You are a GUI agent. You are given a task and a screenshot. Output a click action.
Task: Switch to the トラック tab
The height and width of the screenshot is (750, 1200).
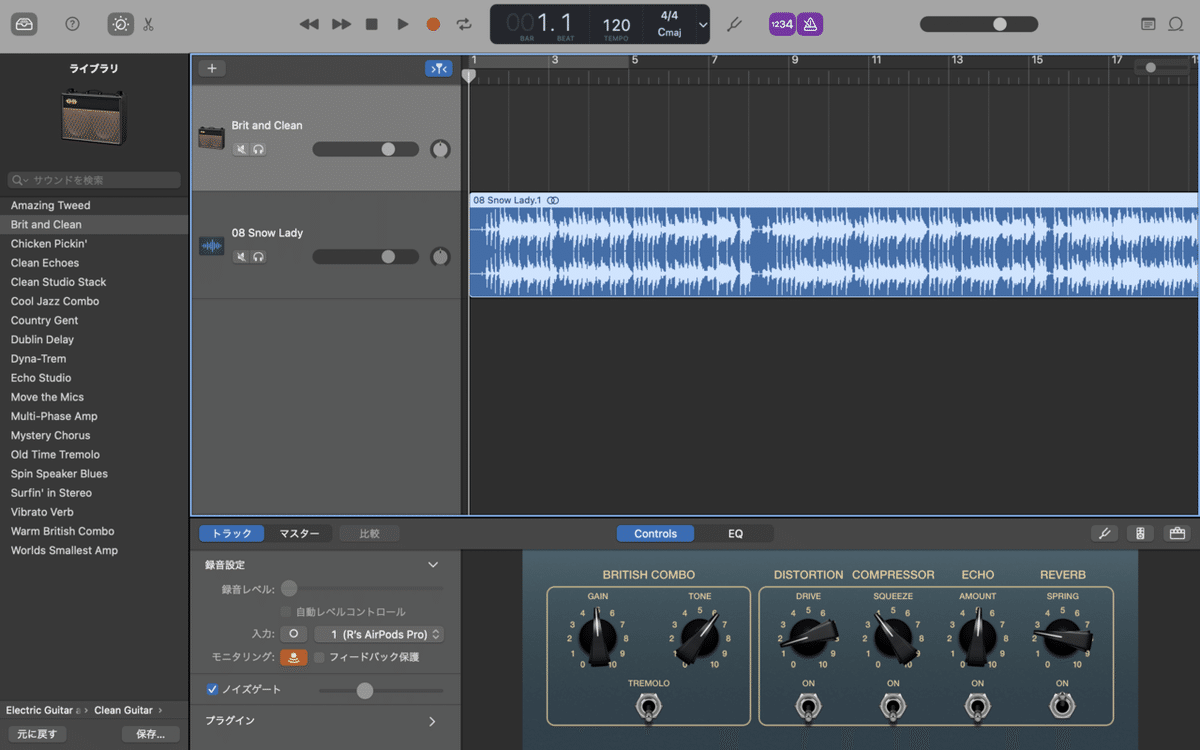click(x=232, y=533)
